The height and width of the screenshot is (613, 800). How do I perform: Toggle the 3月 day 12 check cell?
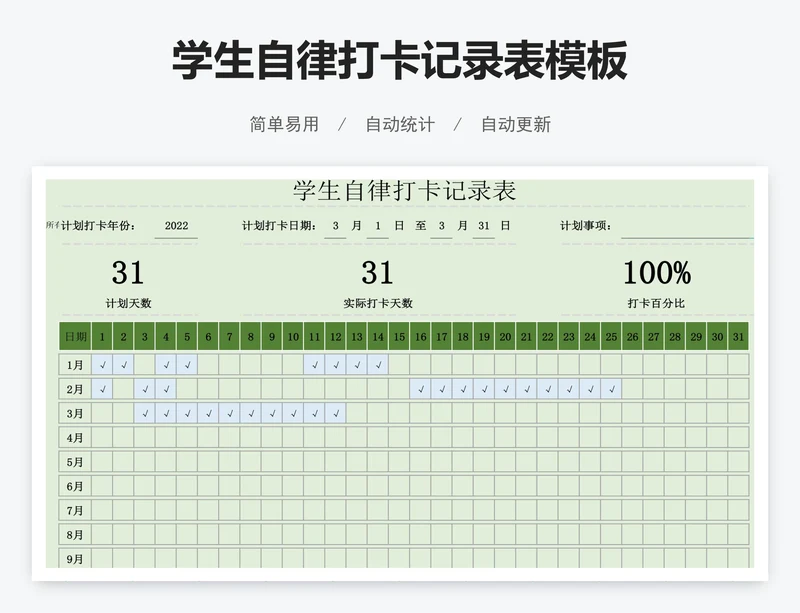[336, 413]
